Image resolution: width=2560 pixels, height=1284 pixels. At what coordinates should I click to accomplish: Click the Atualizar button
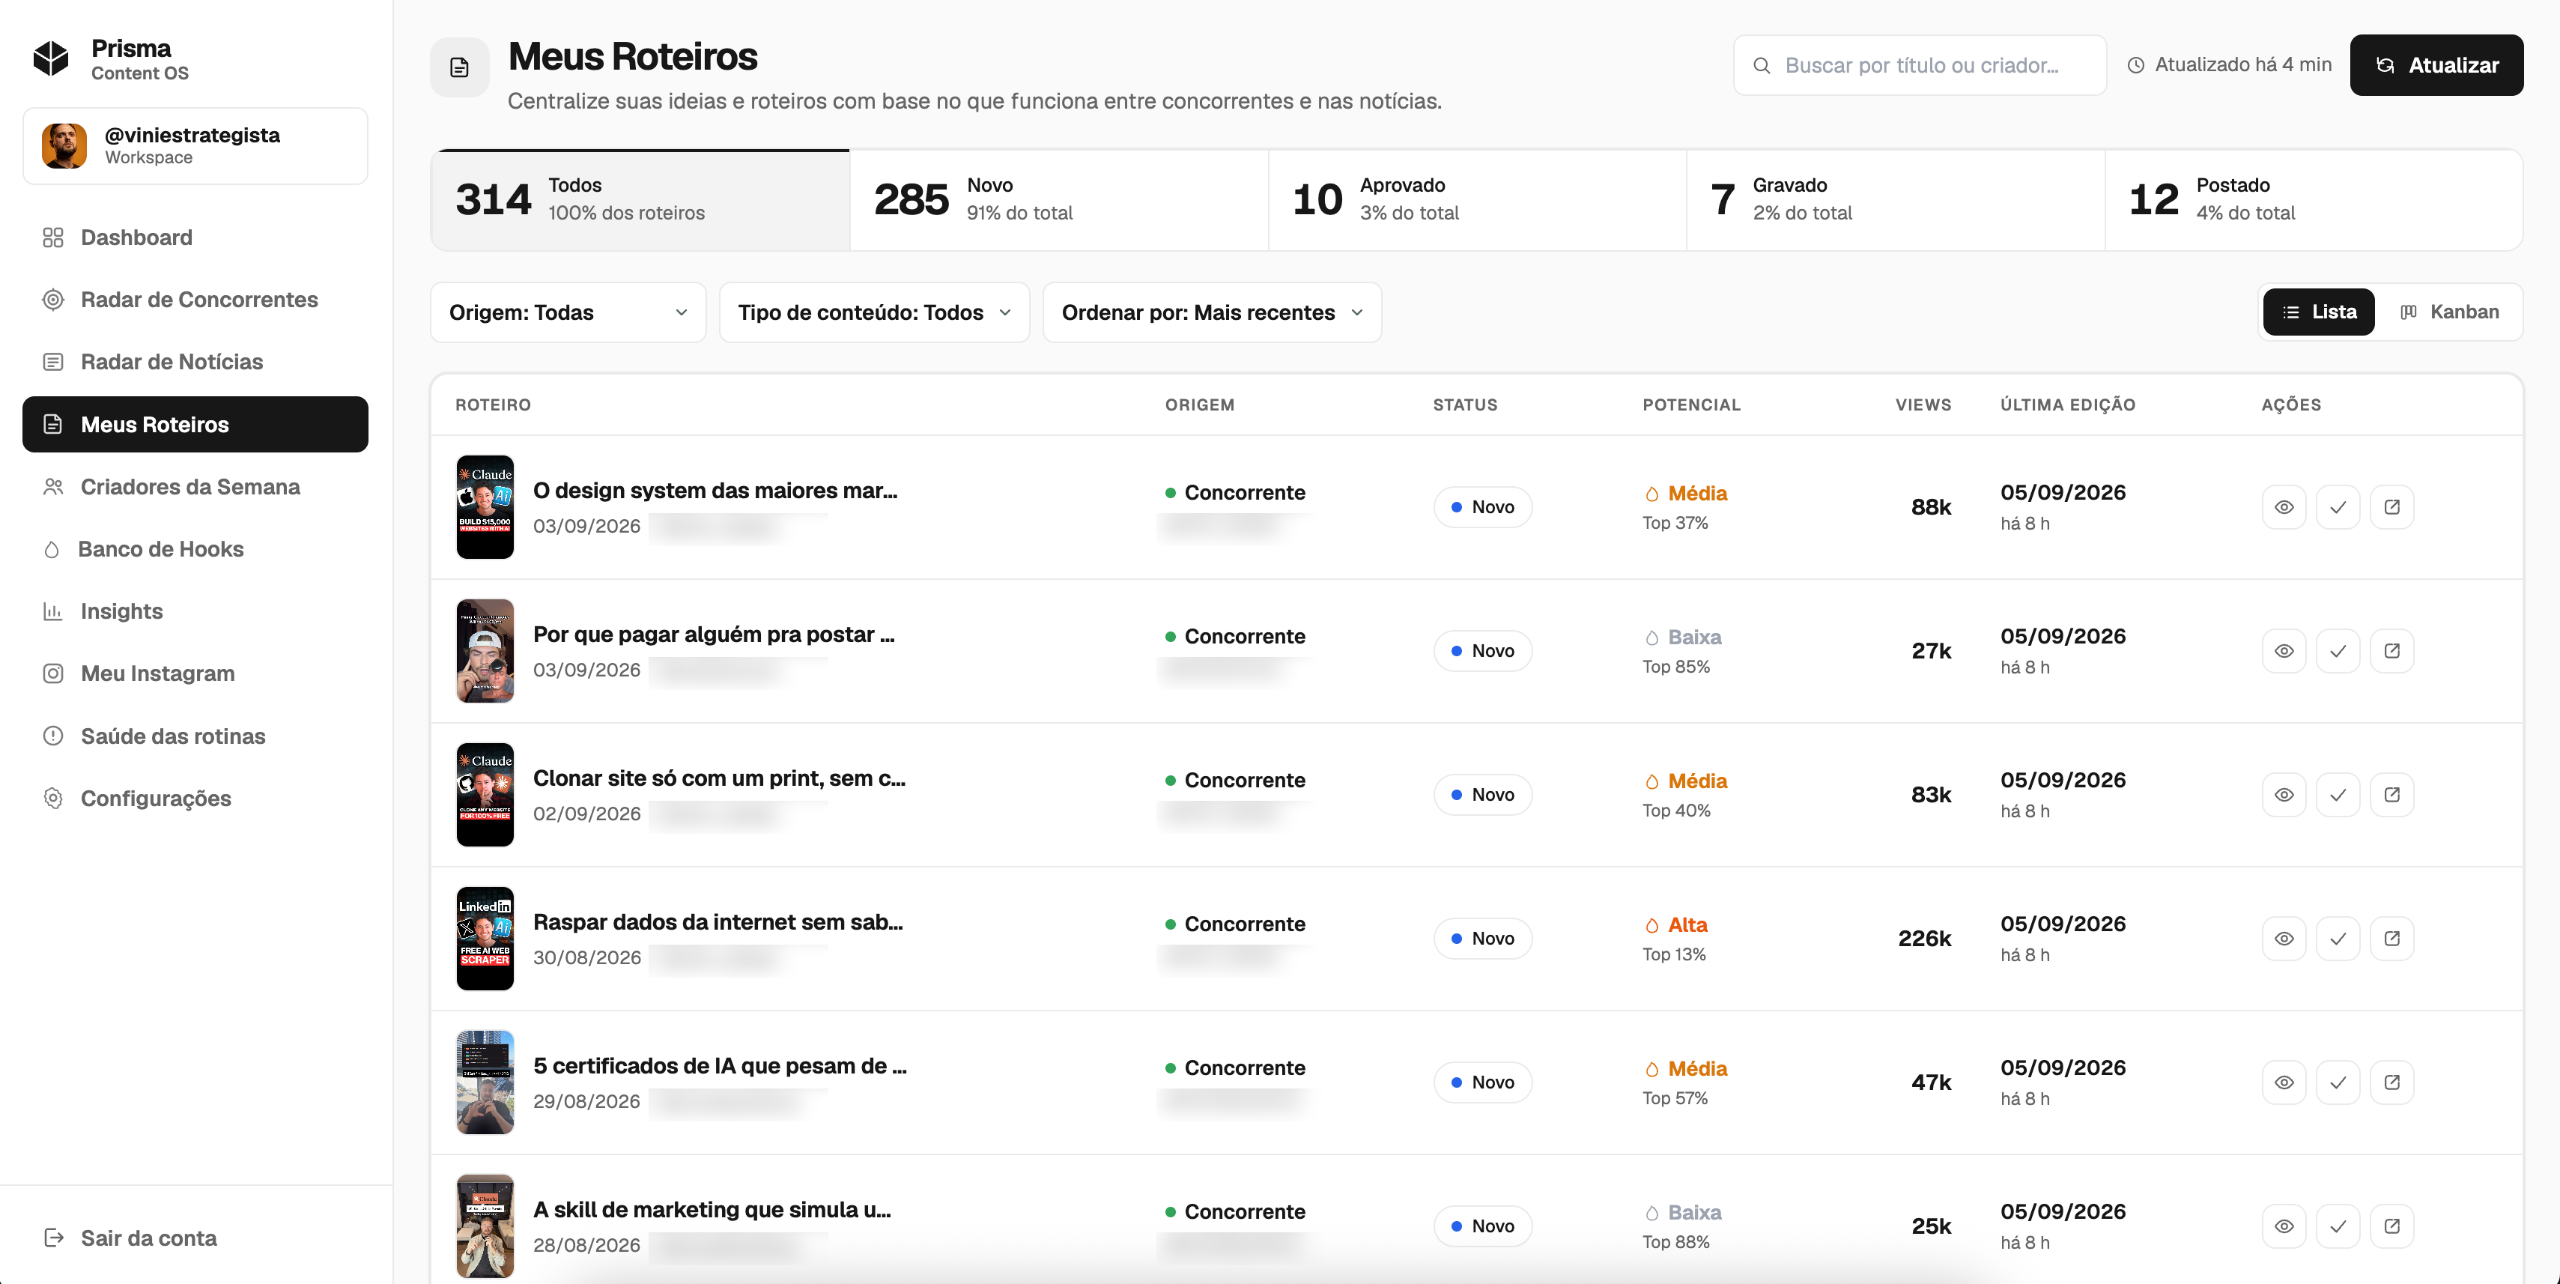(x=2436, y=65)
